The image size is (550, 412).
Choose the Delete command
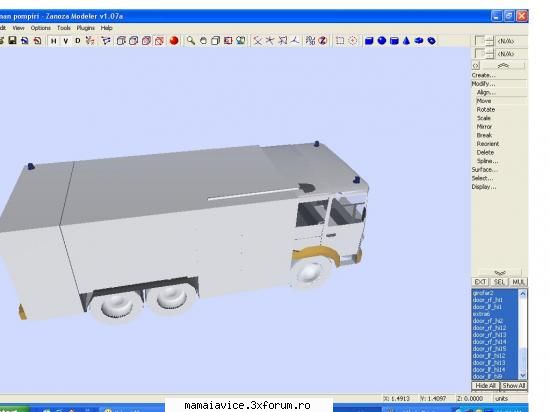point(485,152)
